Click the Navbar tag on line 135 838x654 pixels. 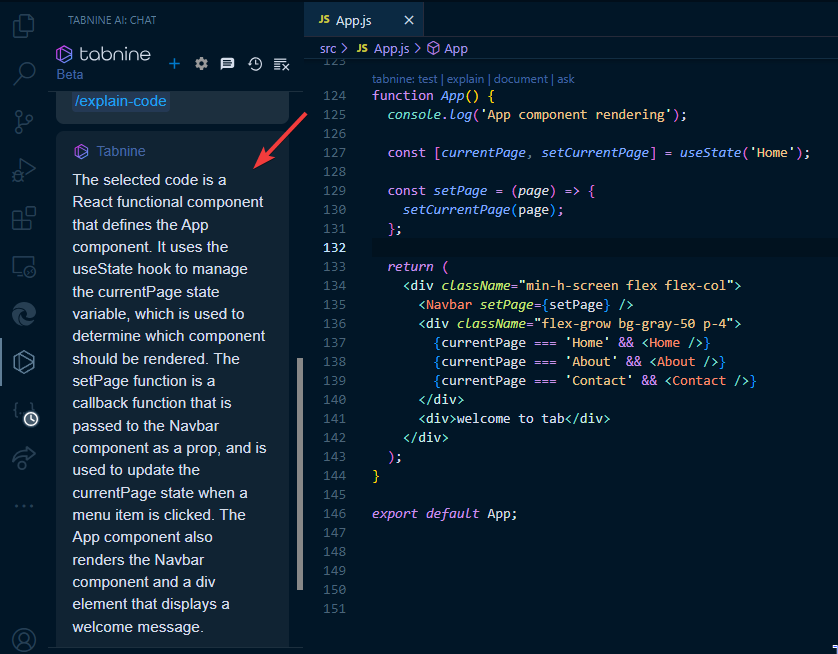click(x=449, y=305)
